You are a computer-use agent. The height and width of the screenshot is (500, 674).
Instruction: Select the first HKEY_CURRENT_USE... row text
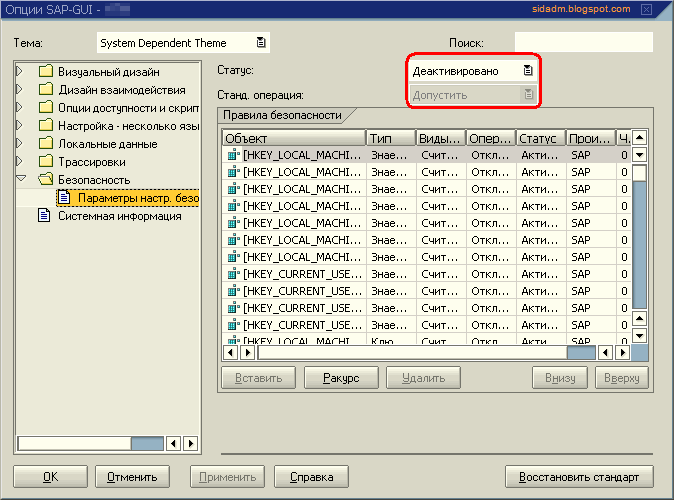click(303, 274)
